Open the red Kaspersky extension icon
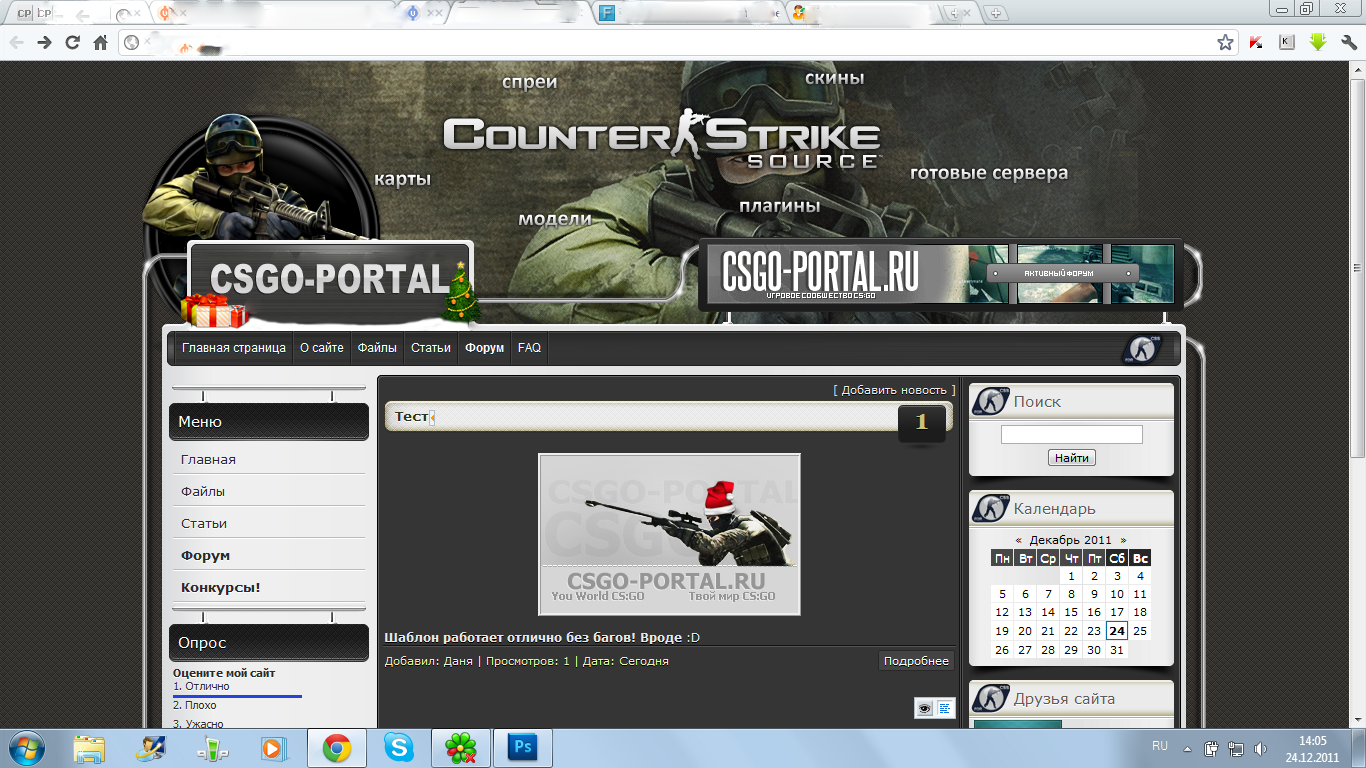Viewport: 1366px width, 768px height. (1257, 42)
